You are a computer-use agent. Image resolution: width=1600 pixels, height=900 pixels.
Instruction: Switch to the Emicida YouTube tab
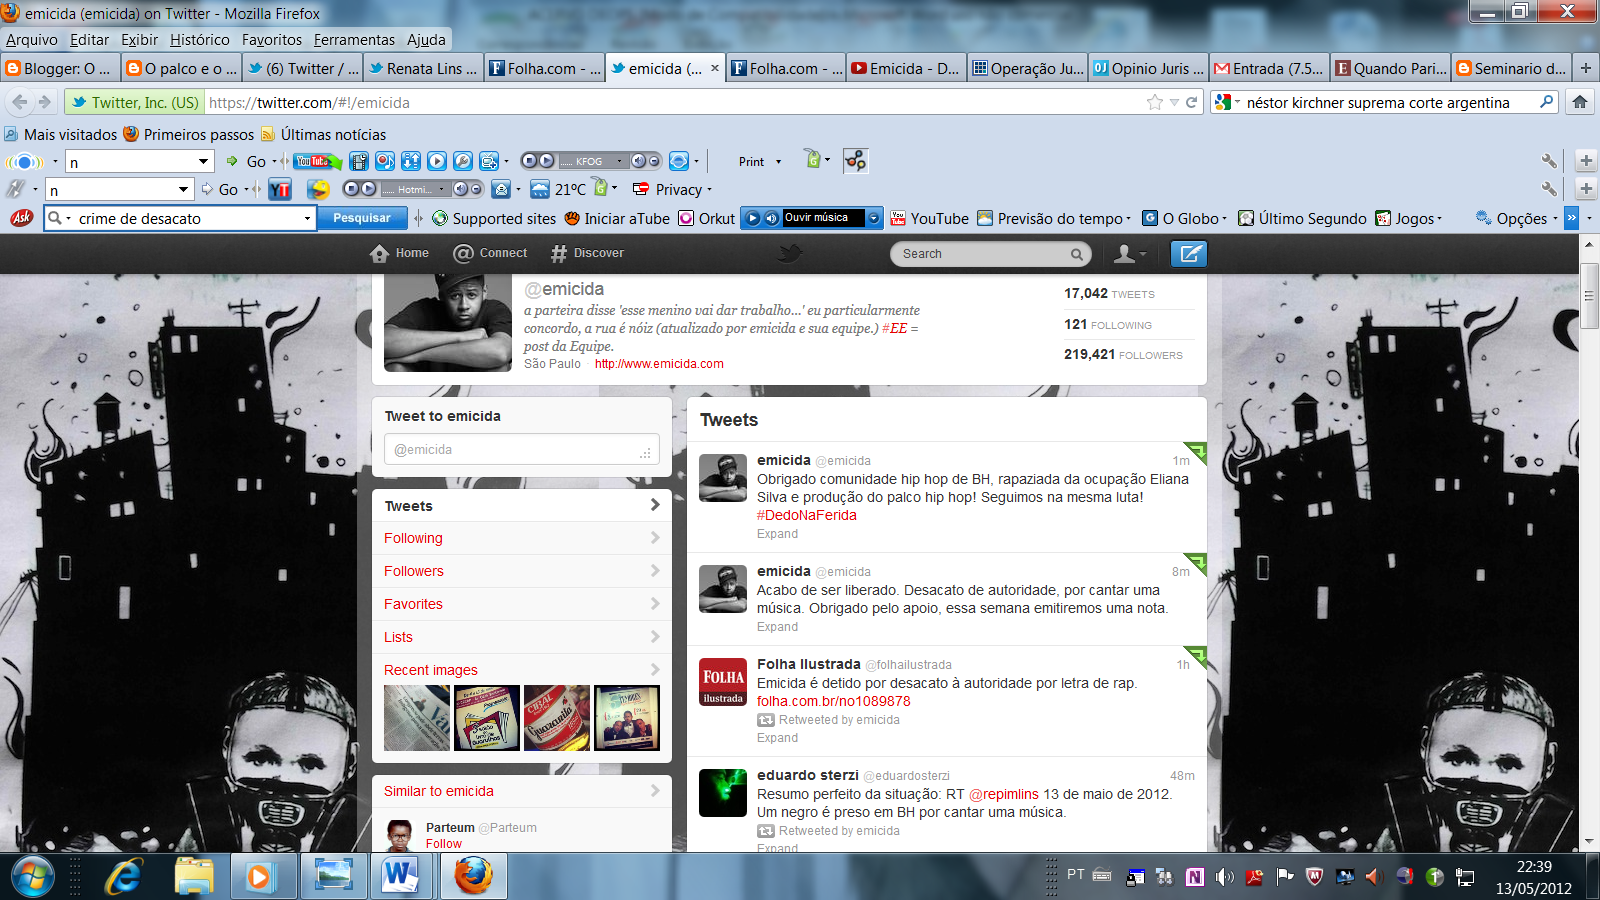(906, 68)
